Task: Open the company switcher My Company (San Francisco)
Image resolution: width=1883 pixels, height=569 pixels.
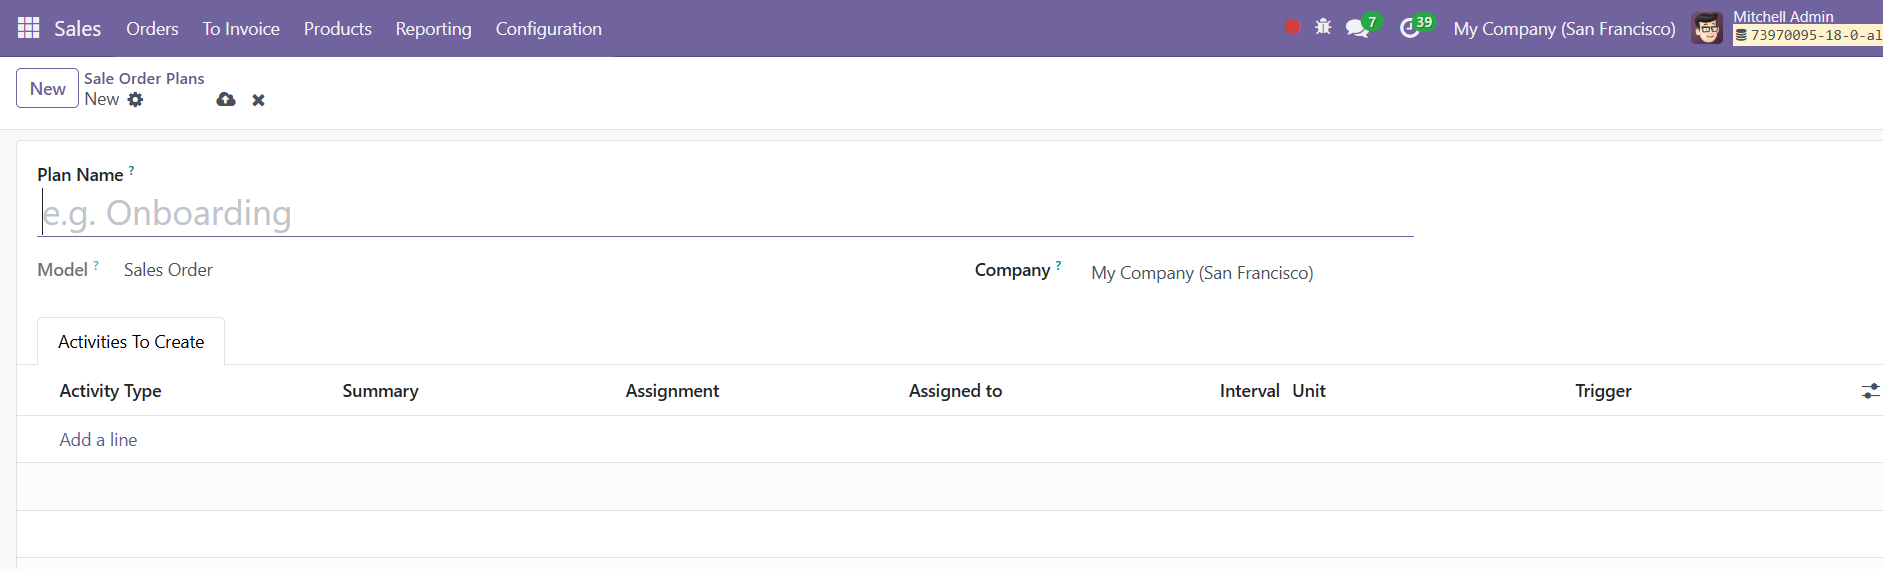Action: click(x=1564, y=29)
